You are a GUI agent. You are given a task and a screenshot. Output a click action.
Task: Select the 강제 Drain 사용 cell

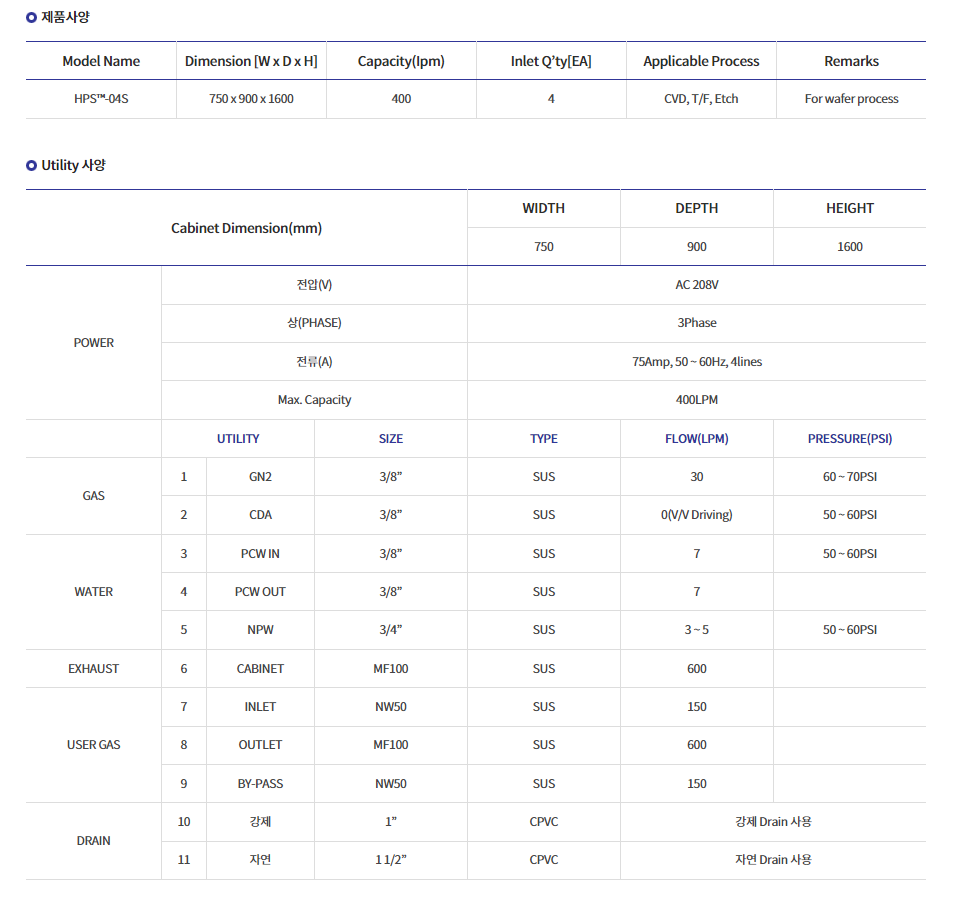773,822
